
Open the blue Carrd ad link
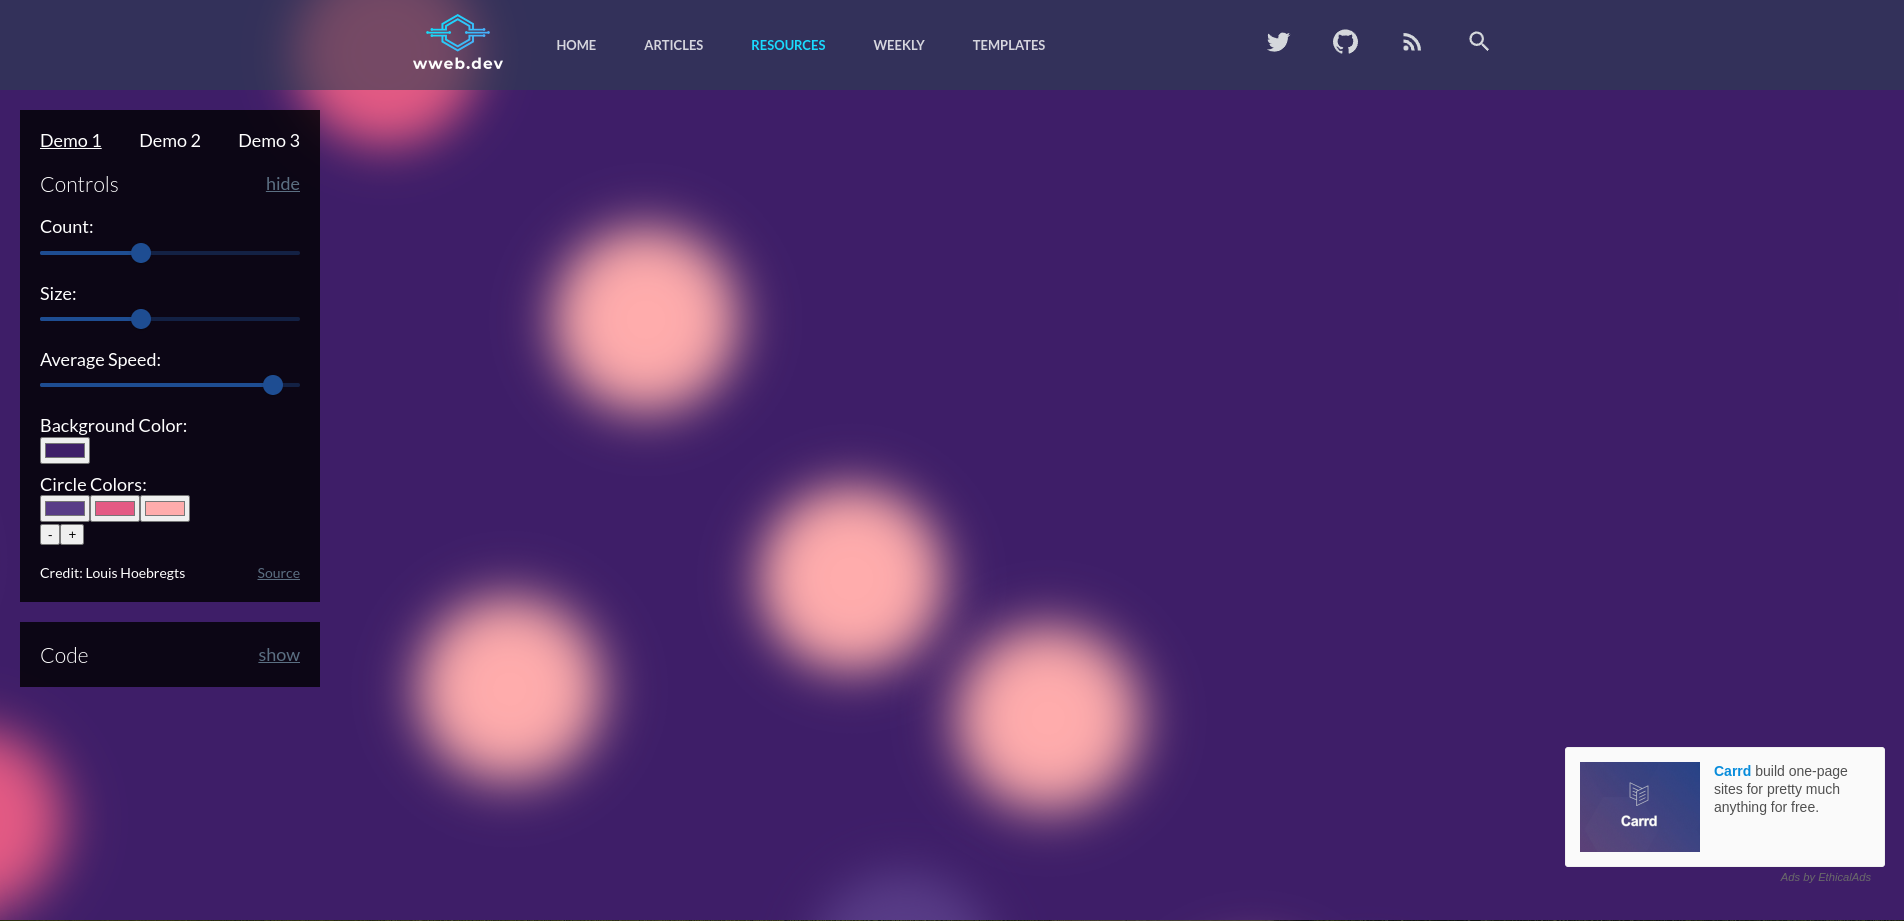1732,771
